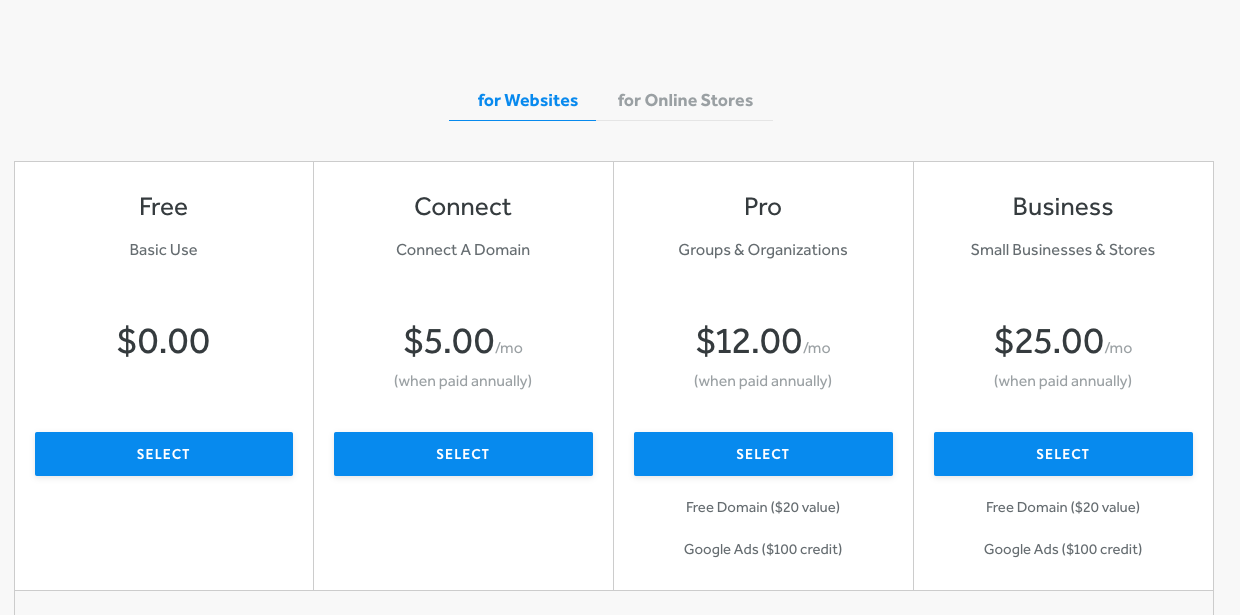Select the Business plan
The height and width of the screenshot is (615, 1240).
tap(1063, 453)
